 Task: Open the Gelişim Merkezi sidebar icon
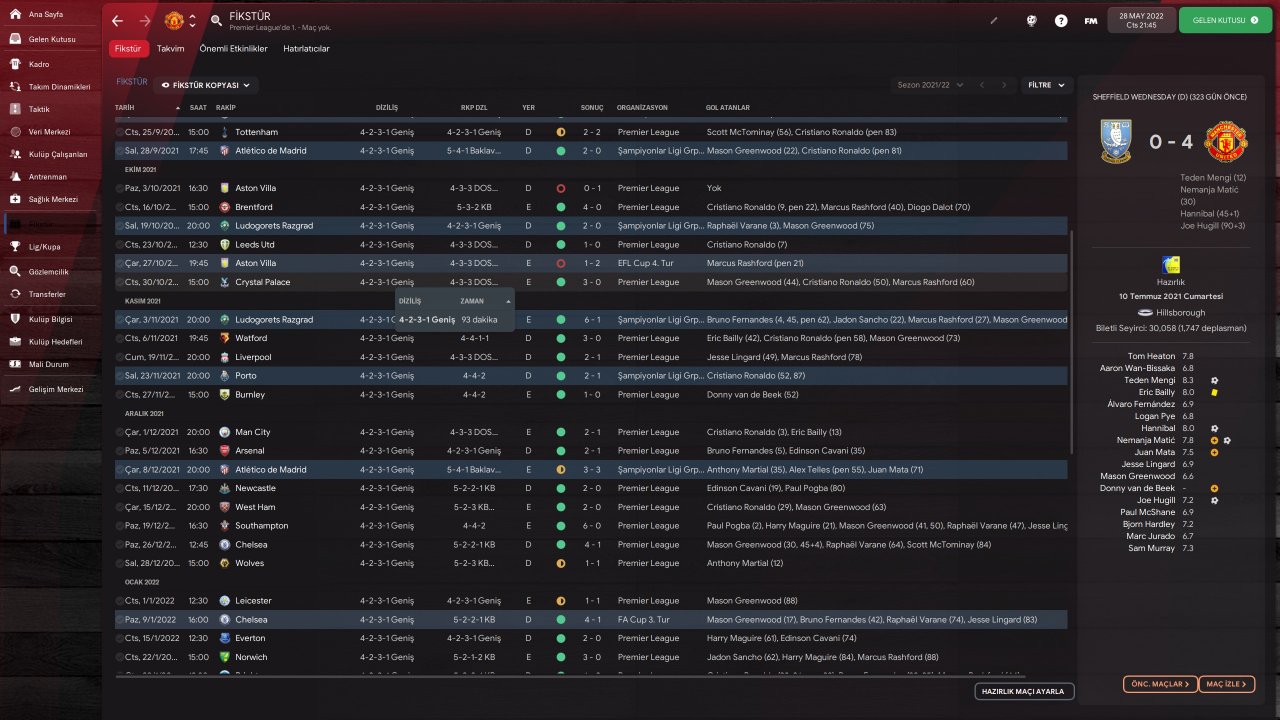[16, 389]
